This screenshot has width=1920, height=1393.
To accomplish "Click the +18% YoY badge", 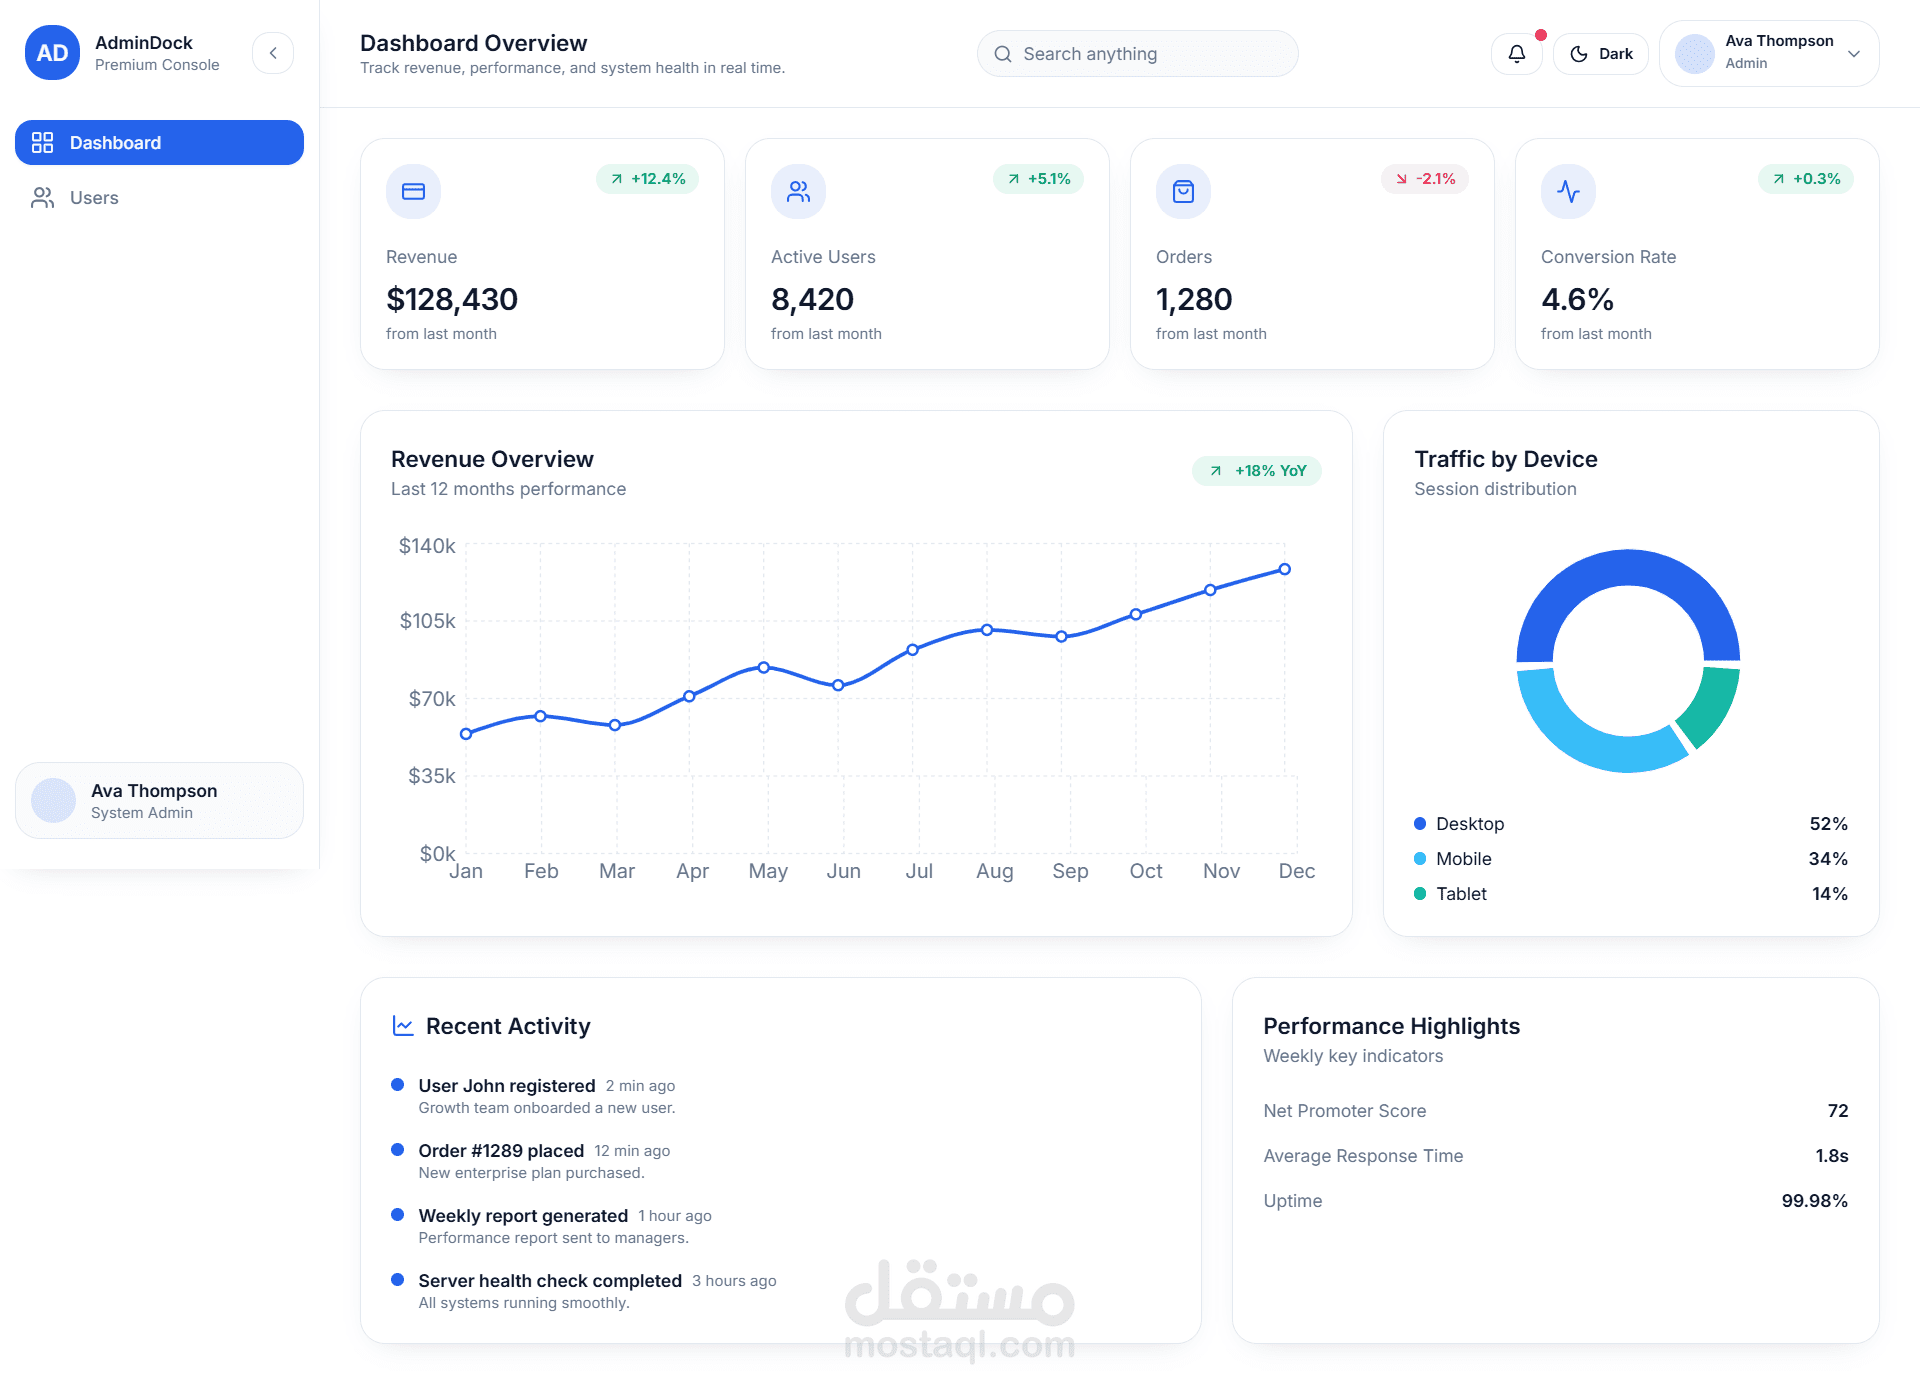I will [1257, 471].
